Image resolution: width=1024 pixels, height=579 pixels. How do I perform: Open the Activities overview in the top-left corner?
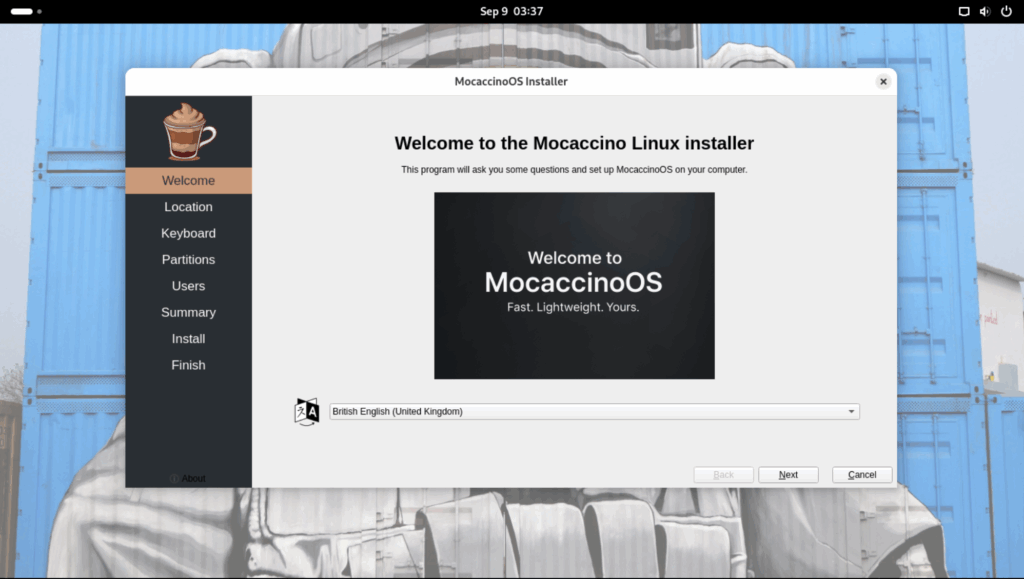click(x=25, y=11)
